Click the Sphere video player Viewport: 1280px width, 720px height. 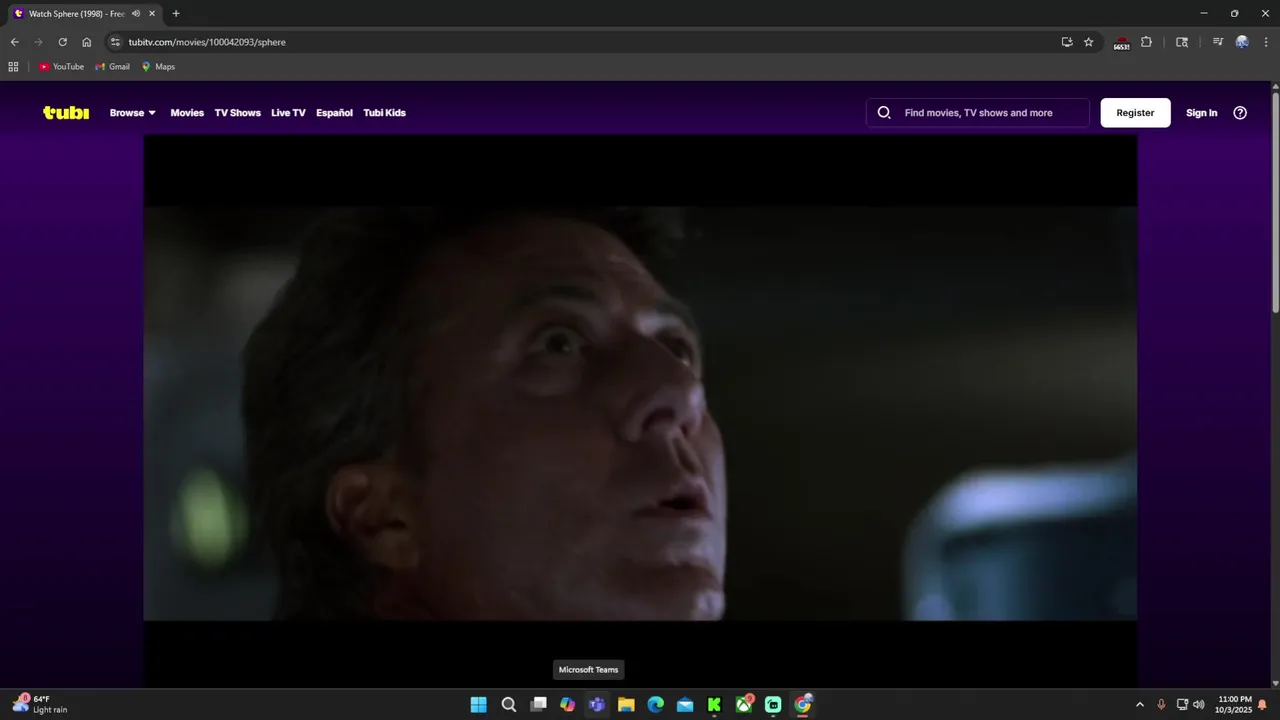click(x=640, y=412)
